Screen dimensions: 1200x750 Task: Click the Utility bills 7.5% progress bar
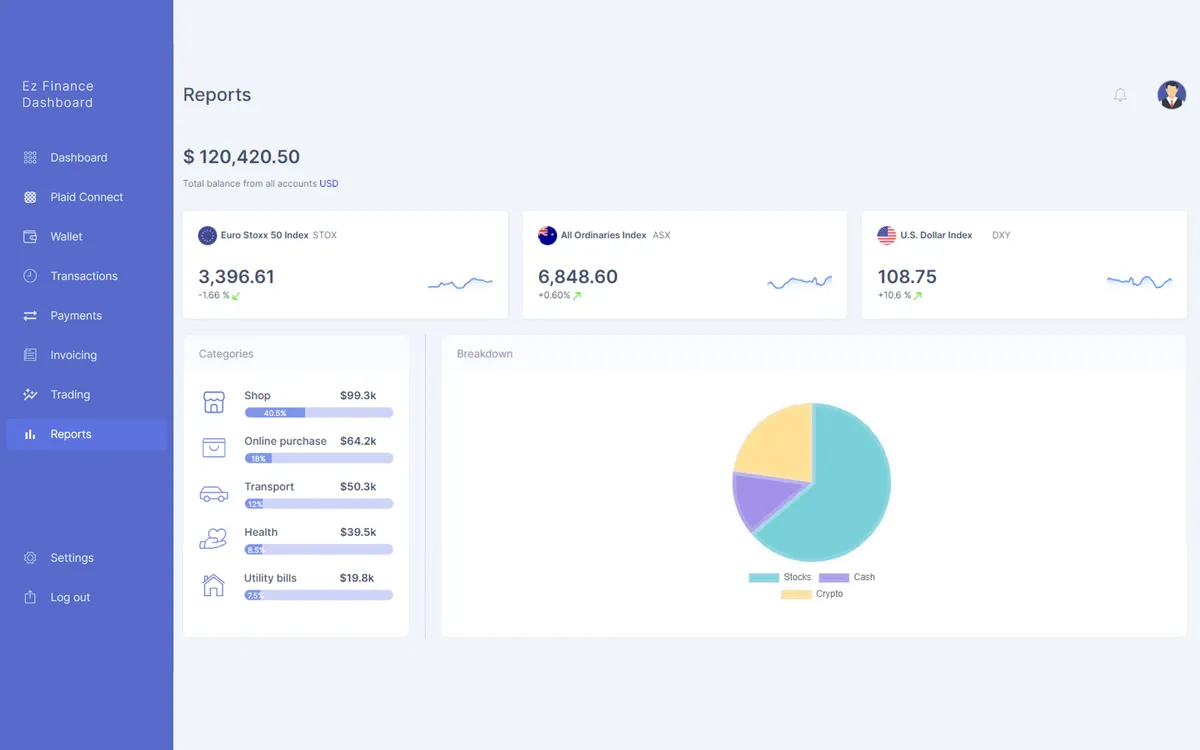(x=319, y=595)
